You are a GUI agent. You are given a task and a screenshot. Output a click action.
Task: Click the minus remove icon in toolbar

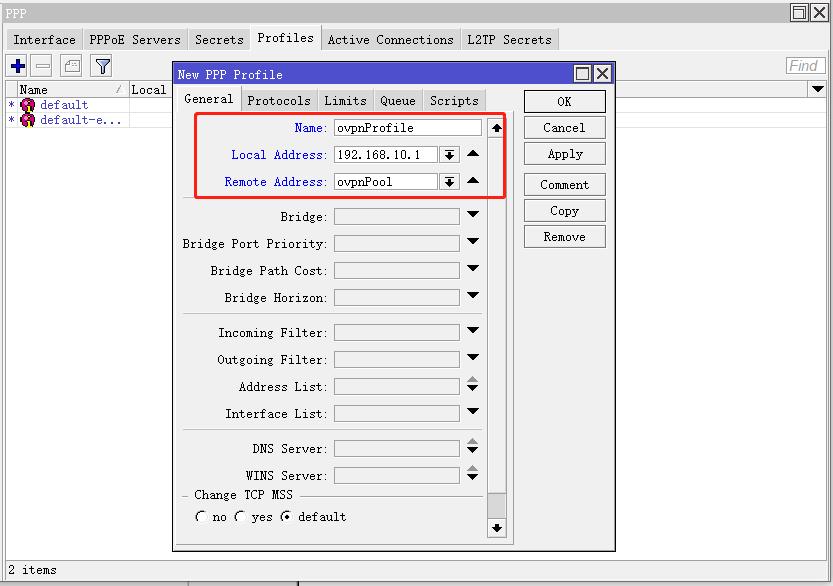point(42,66)
